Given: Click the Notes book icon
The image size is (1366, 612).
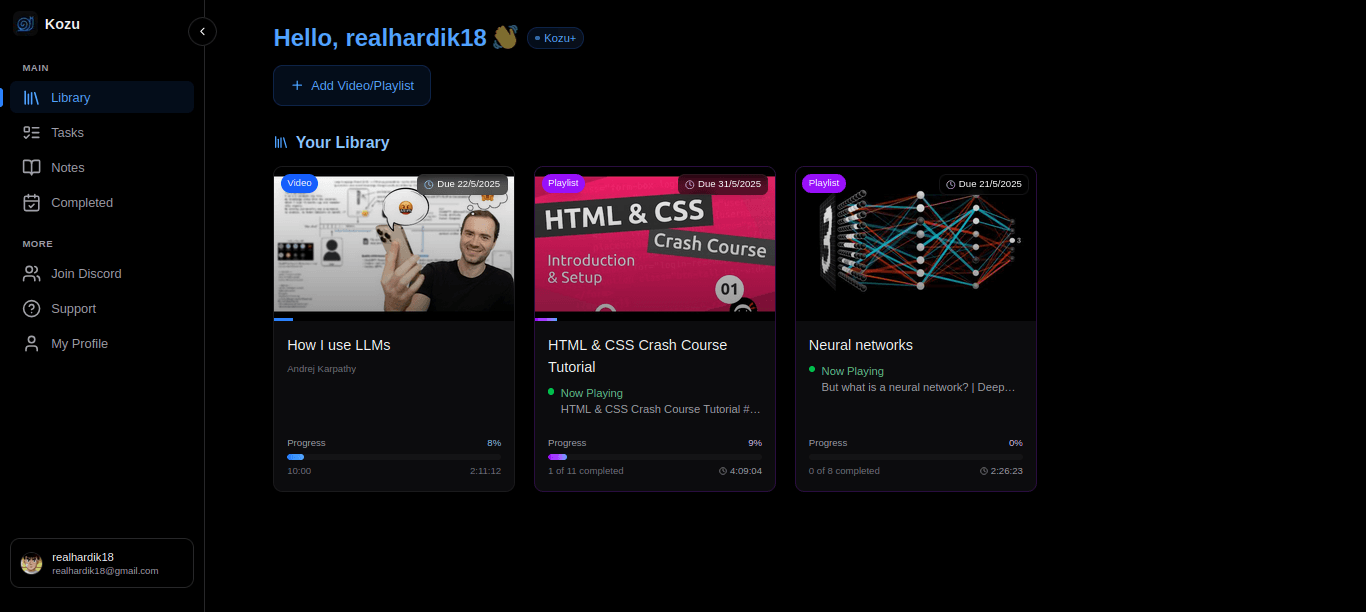Looking at the screenshot, I should click(x=32, y=167).
